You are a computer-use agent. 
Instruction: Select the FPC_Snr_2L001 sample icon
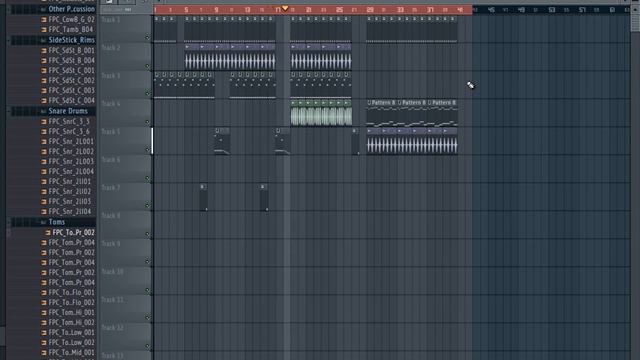point(44,142)
